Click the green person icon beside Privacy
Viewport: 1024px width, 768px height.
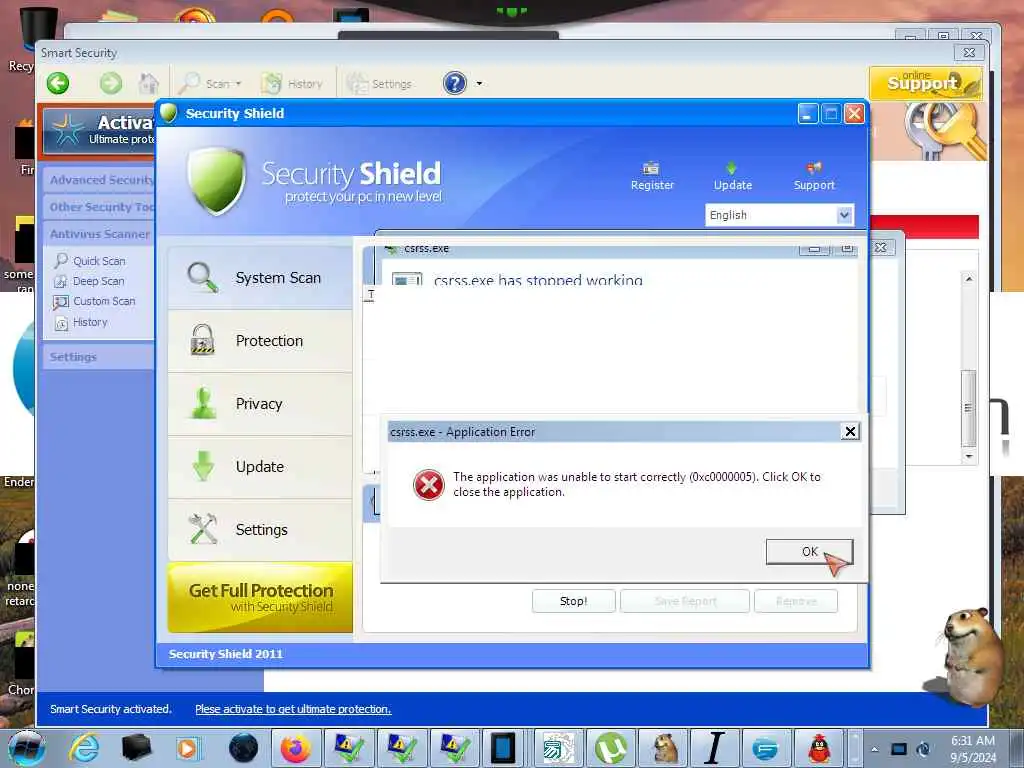204,403
